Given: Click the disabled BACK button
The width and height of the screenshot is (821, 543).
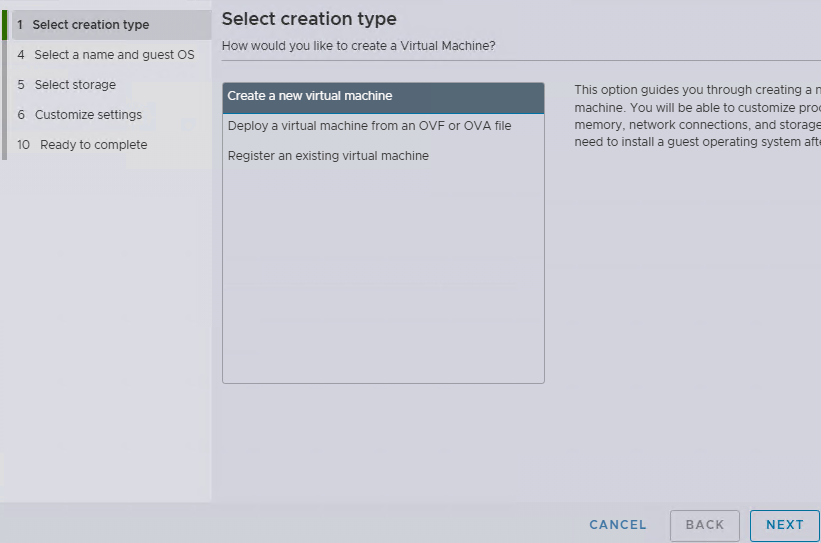Looking at the screenshot, I should pos(704,525).
